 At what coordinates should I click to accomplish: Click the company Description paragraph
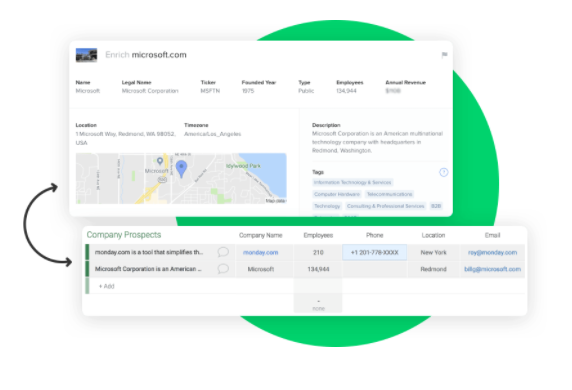point(377,142)
